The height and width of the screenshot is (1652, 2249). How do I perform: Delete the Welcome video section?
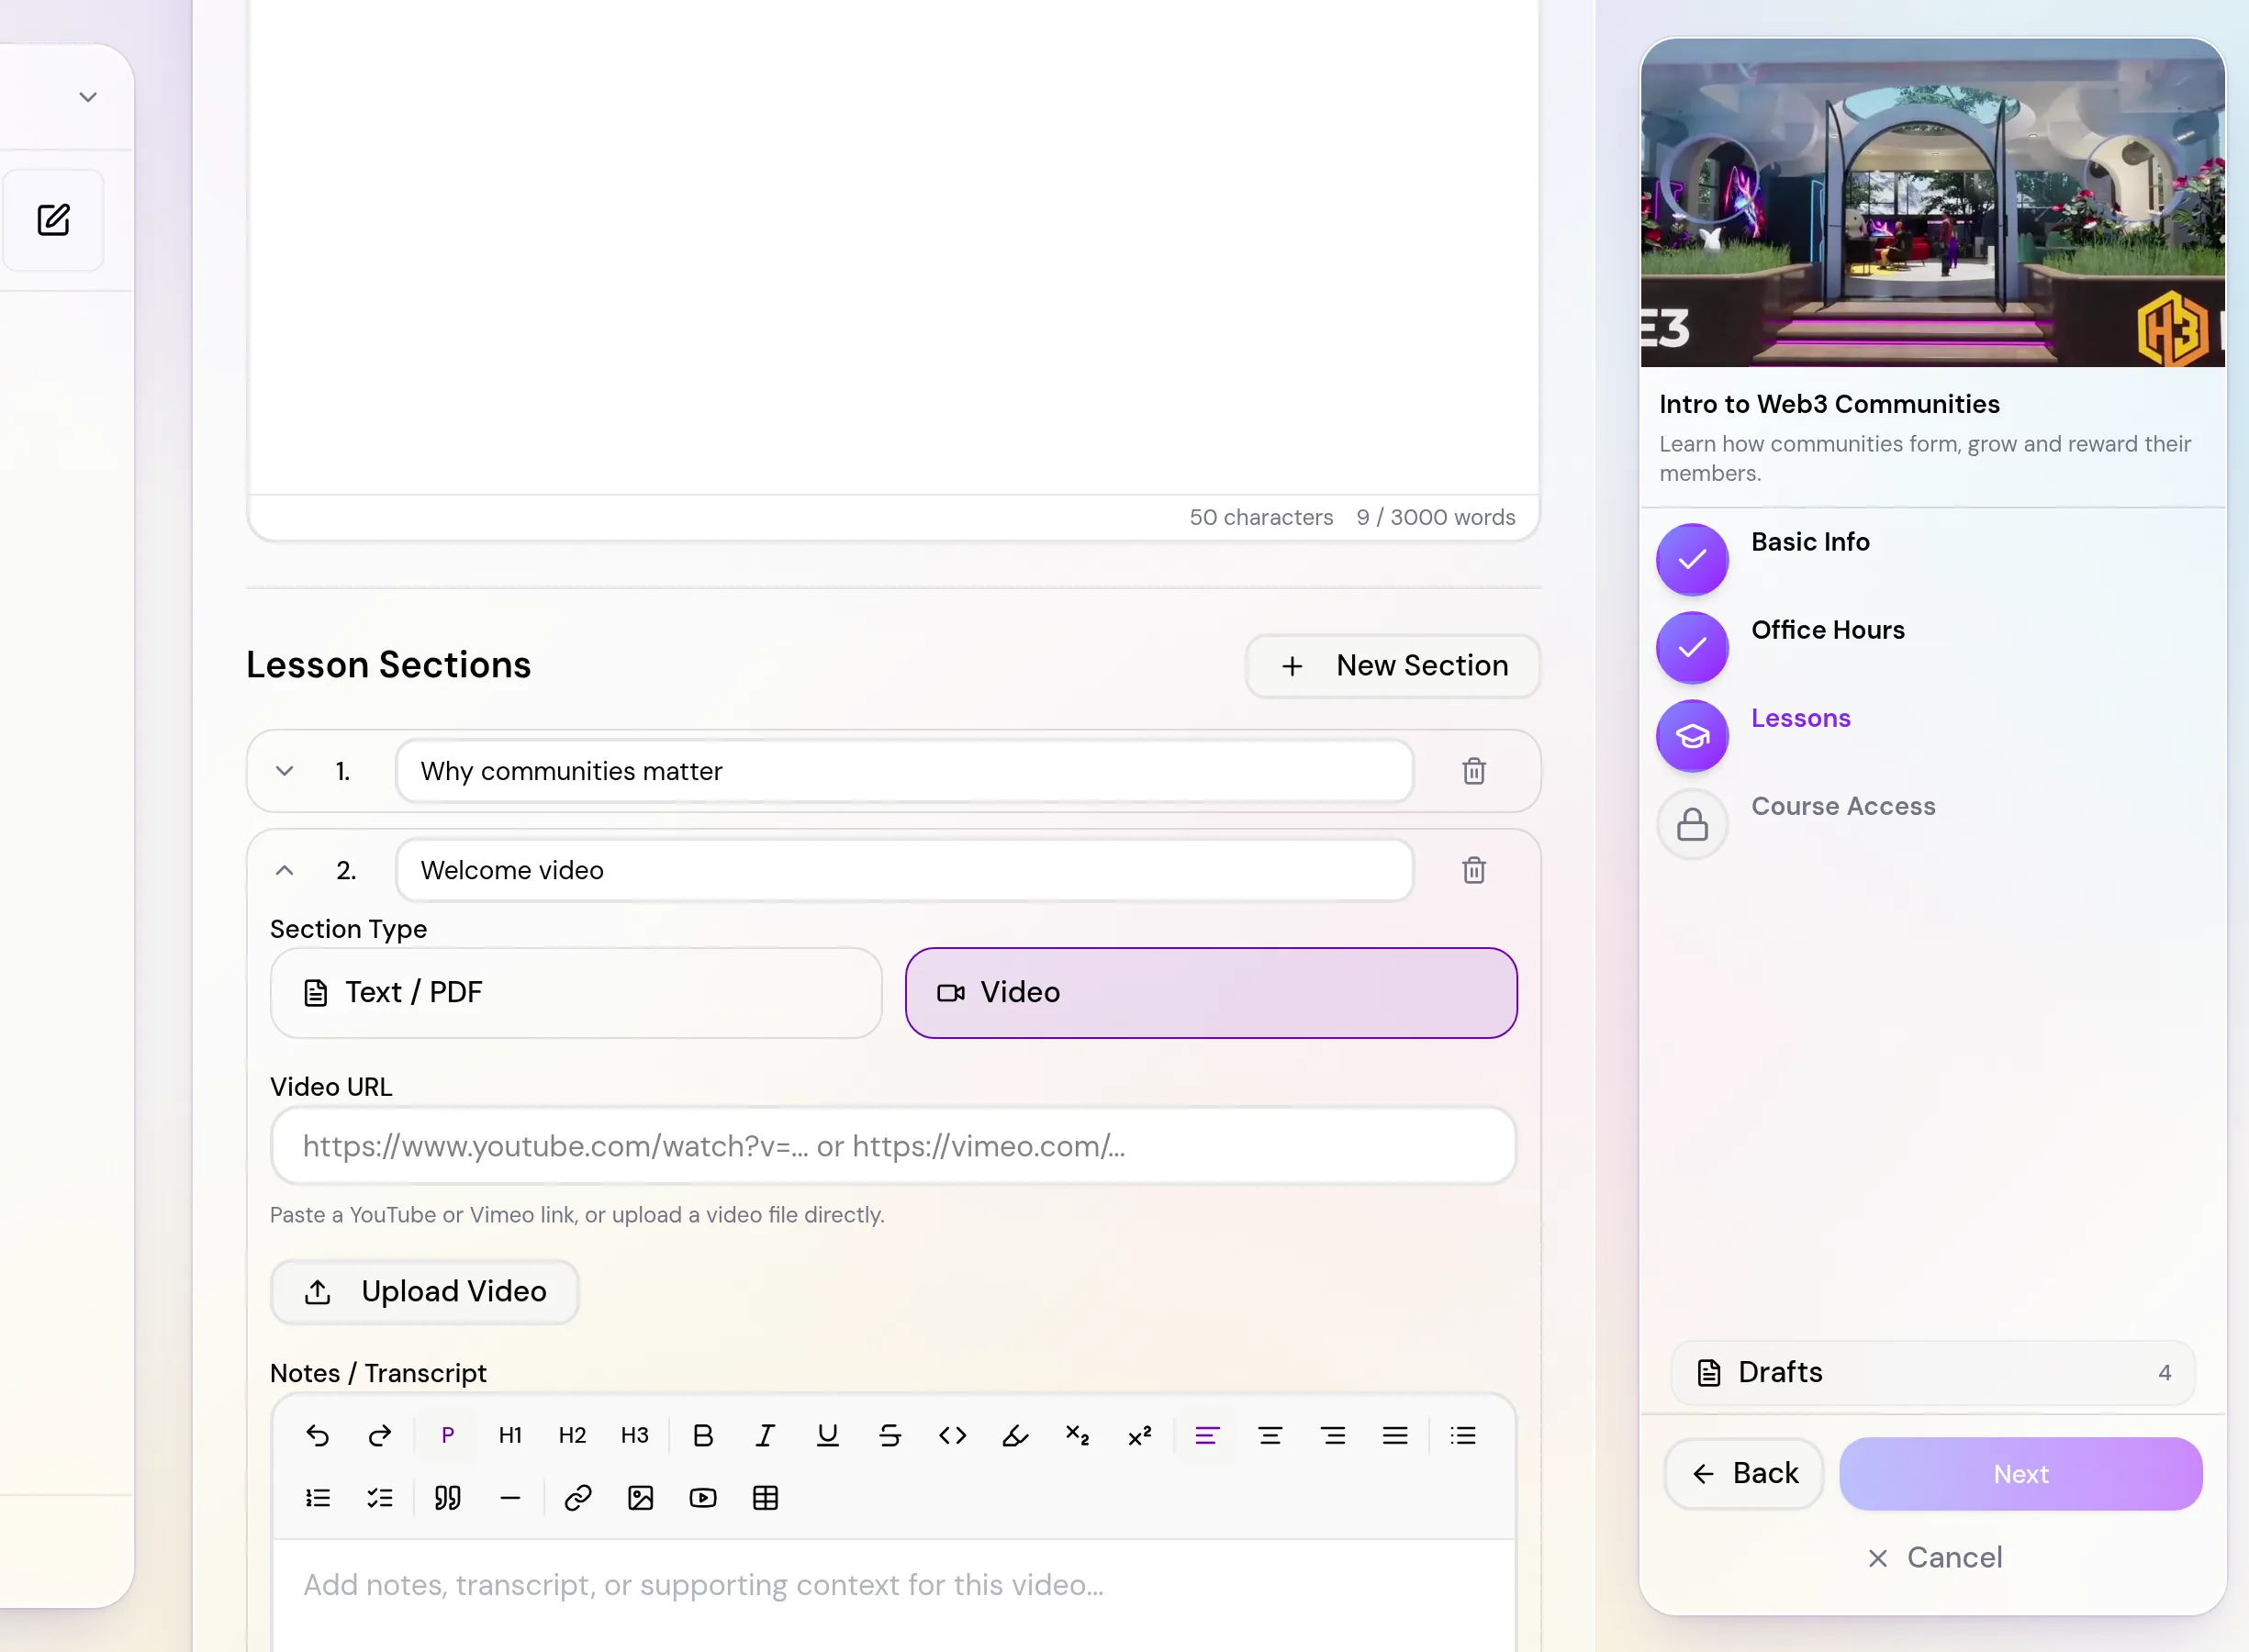point(1473,870)
